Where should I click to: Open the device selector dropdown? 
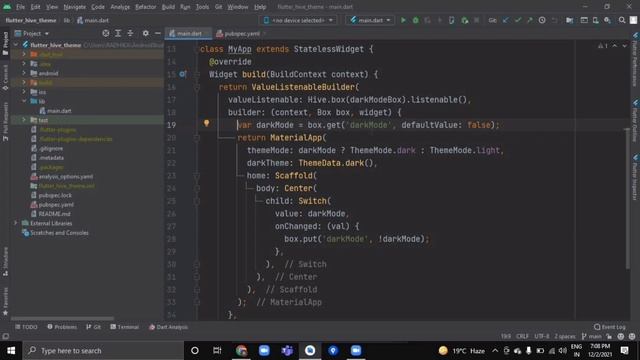[x=298, y=20]
